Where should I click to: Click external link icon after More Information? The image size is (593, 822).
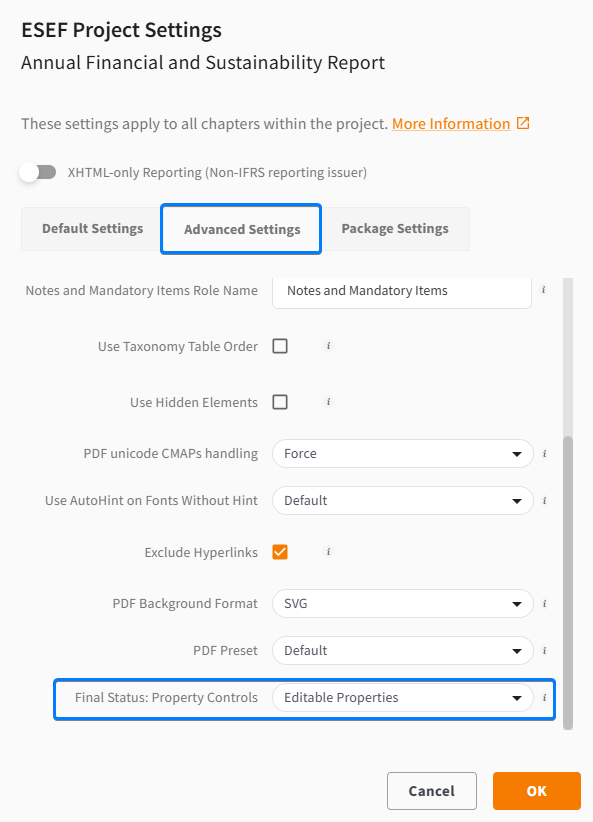pyautogui.click(x=523, y=123)
